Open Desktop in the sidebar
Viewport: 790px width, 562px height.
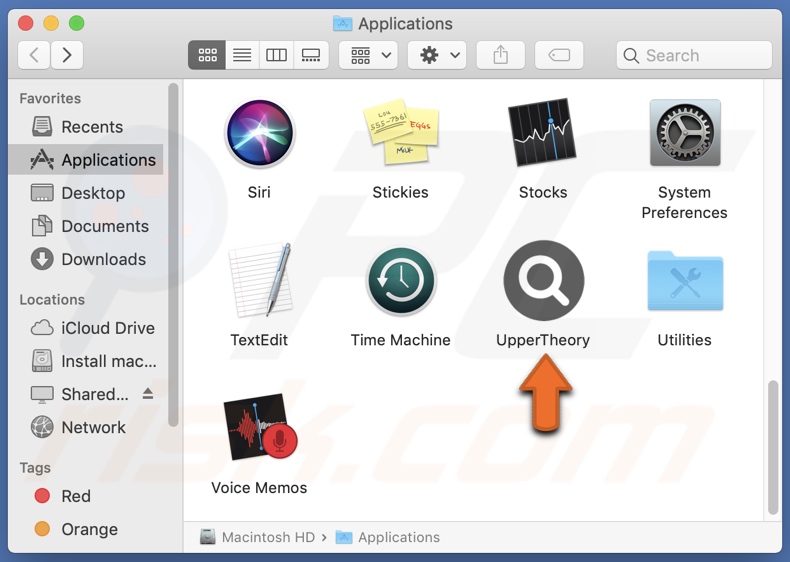[x=86, y=193]
